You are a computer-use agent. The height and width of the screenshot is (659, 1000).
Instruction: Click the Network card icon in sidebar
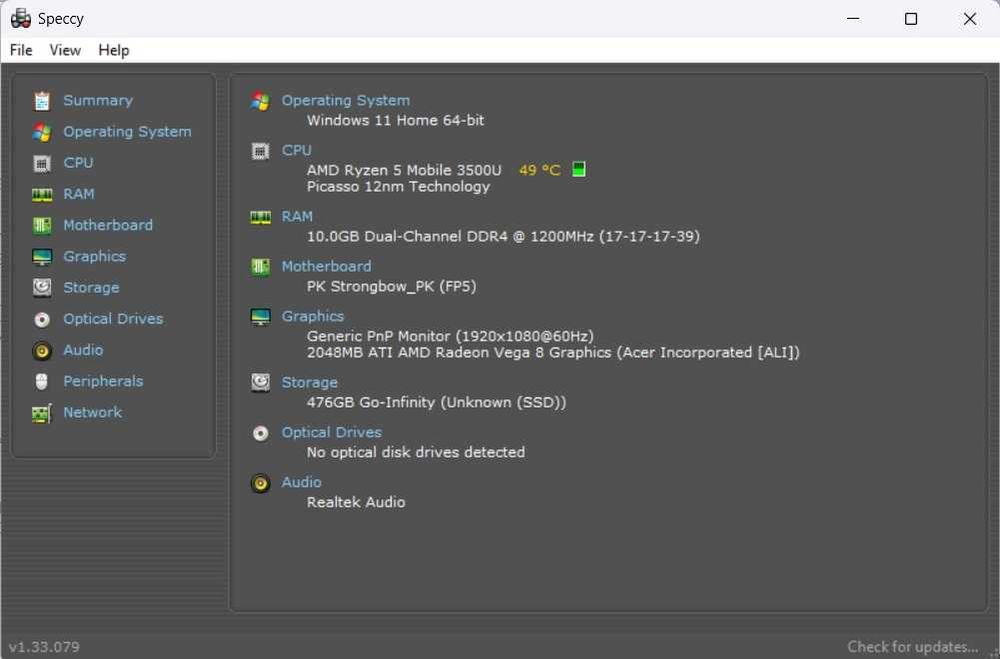pyautogui.click(x=42, y=413)
